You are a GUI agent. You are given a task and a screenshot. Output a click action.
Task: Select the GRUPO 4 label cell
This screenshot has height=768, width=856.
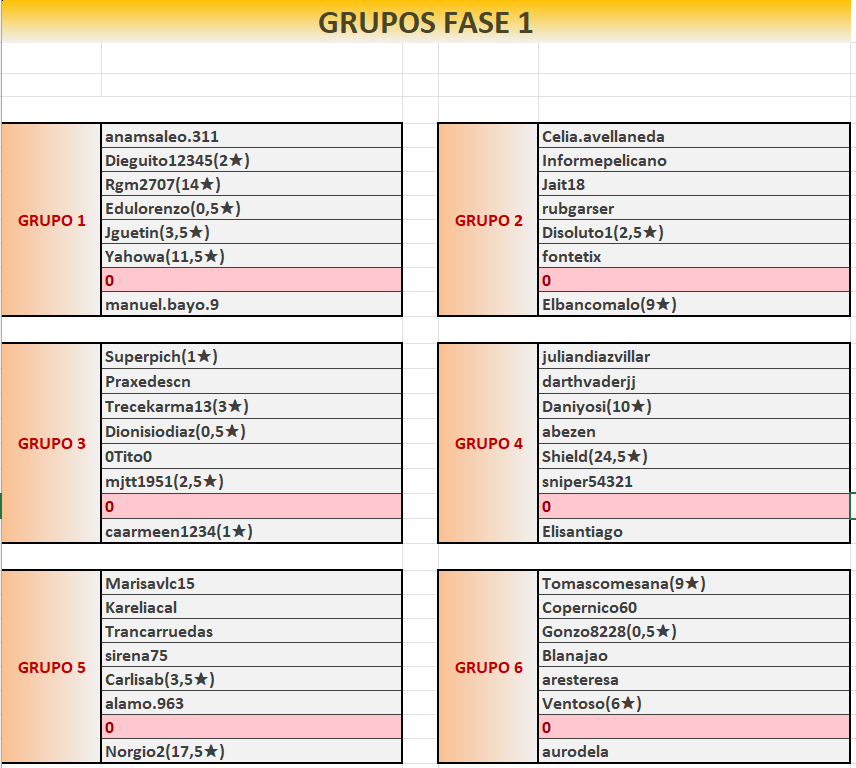click(x=489, y=443)
